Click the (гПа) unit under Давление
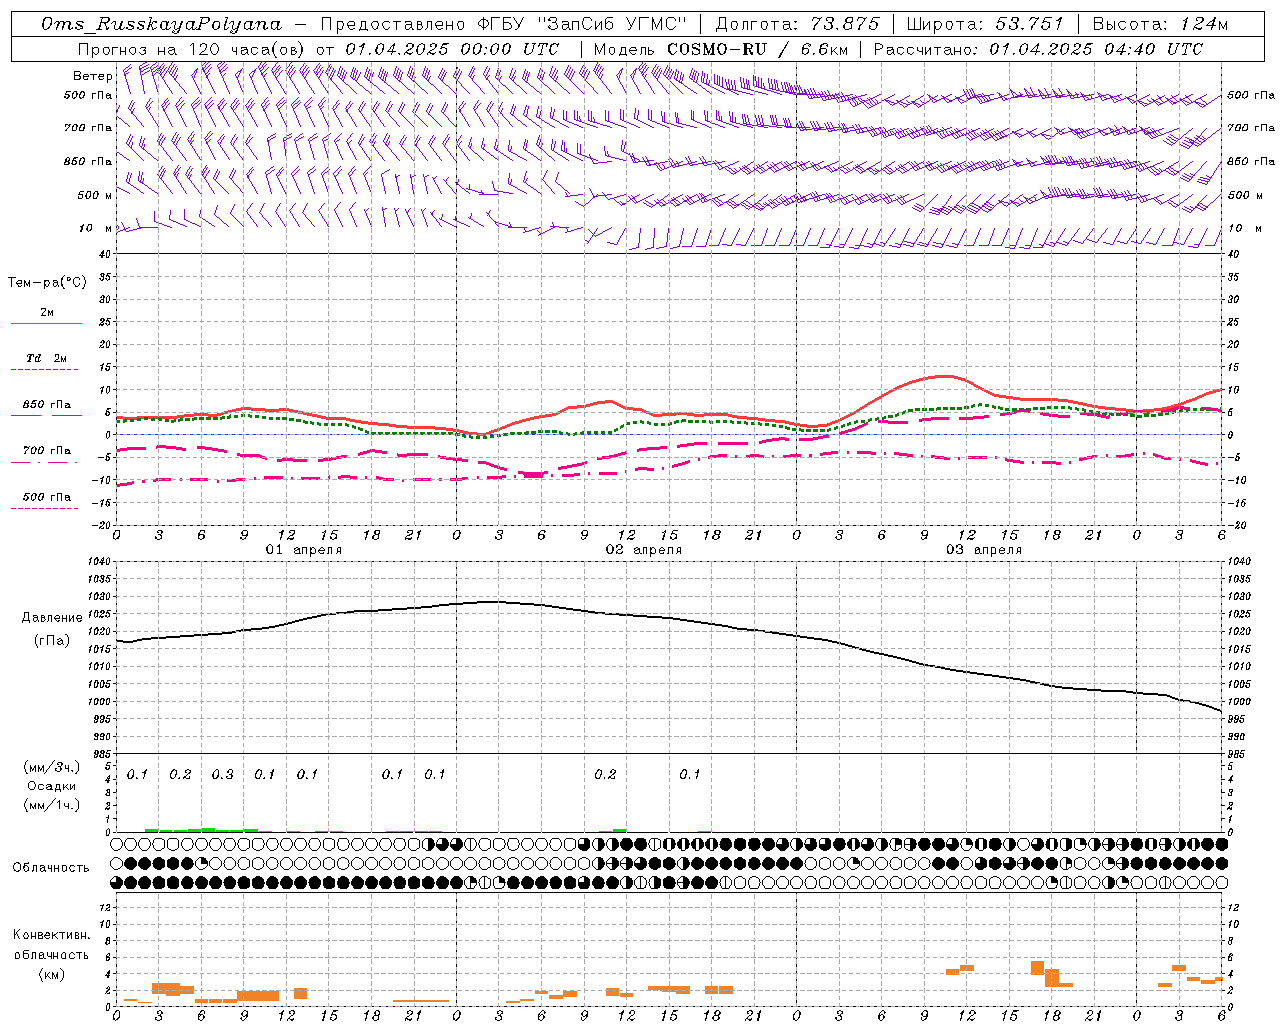The width and height of the screenshot is (1280, 1024). click(x=52, y=640)
